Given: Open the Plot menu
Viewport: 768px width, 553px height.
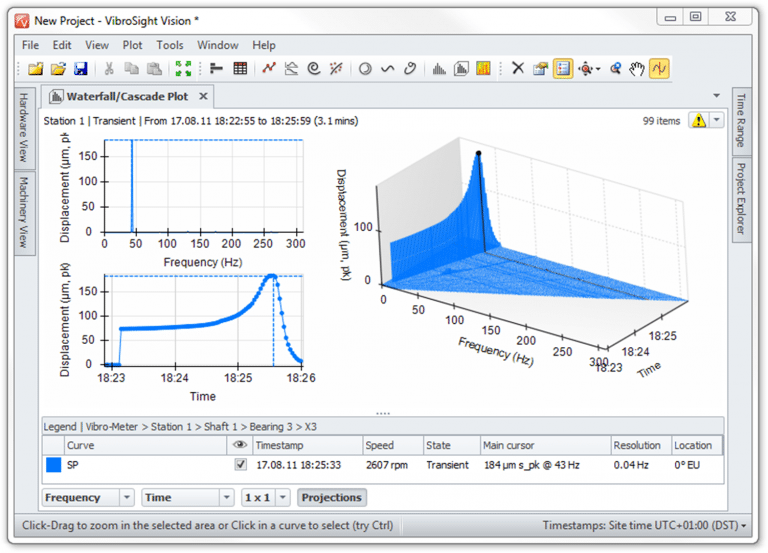Looking at the screenshot, I should click(132, 45).
